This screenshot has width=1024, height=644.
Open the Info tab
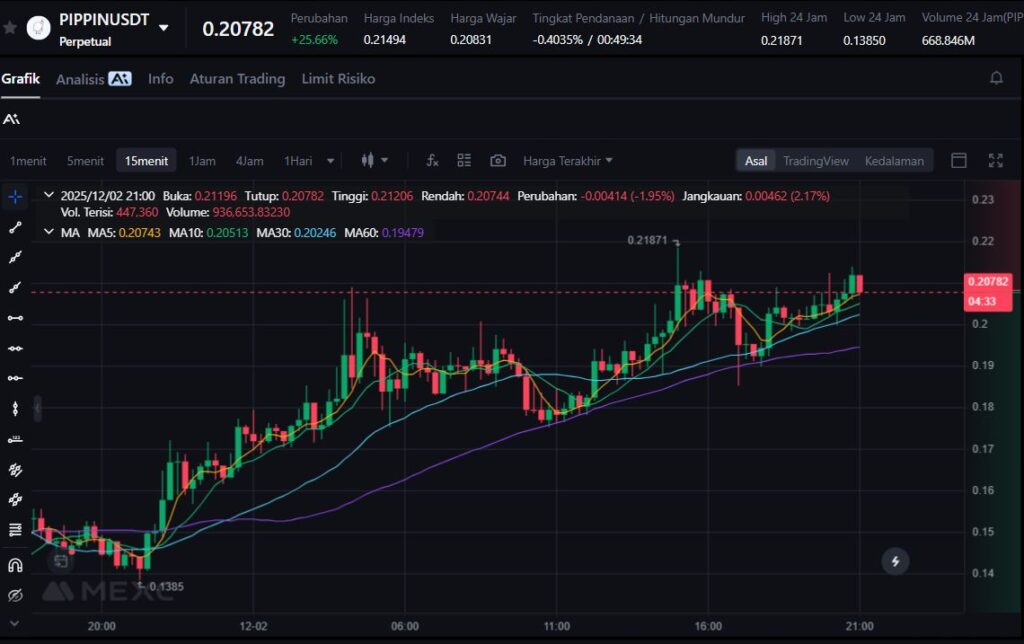coord(160,79)
